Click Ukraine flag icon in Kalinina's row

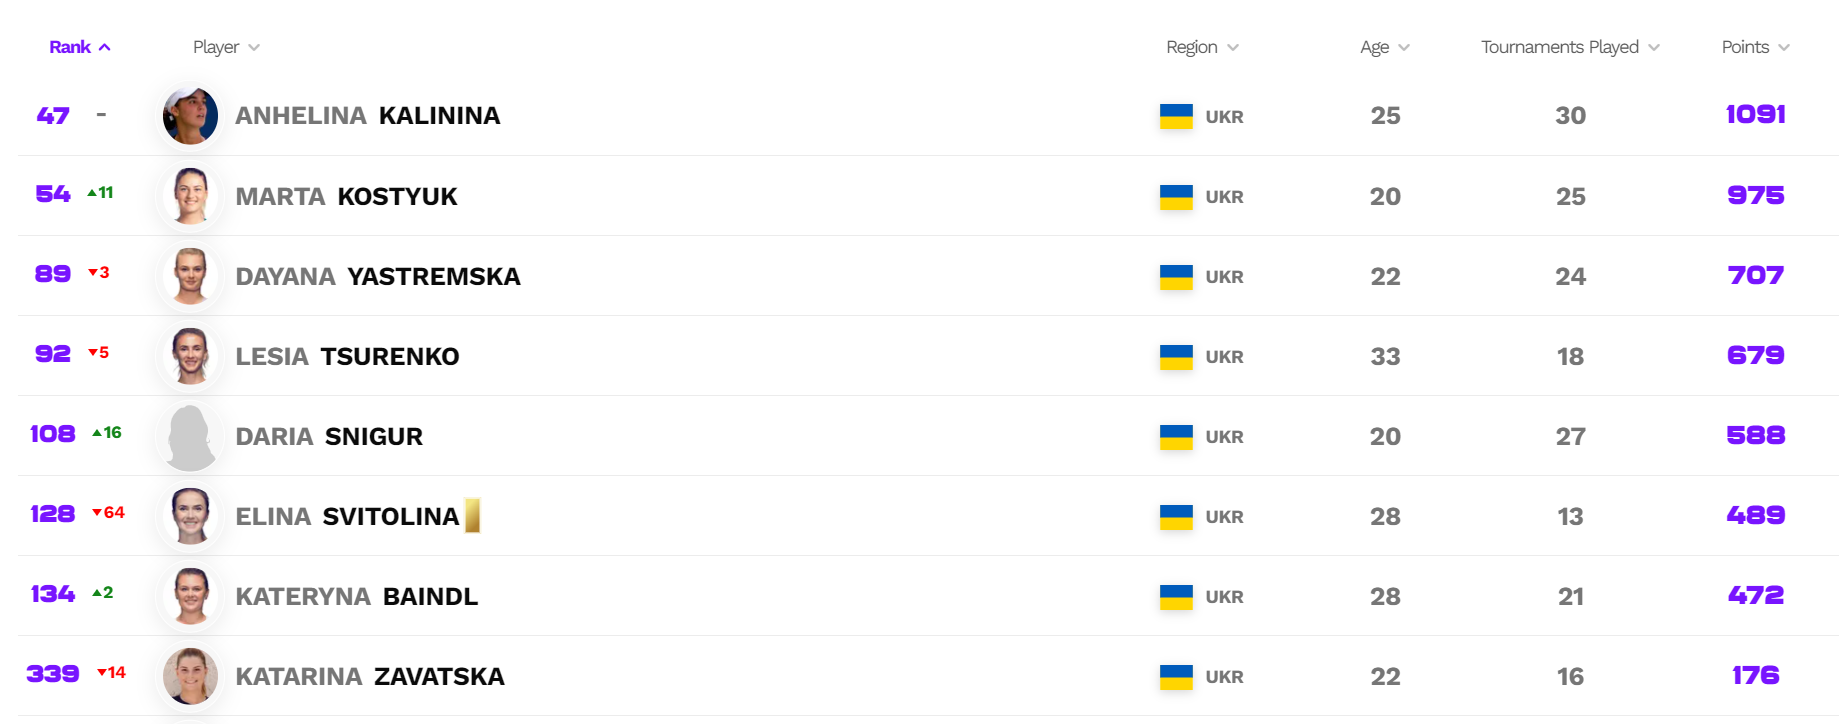(1176, 116)
